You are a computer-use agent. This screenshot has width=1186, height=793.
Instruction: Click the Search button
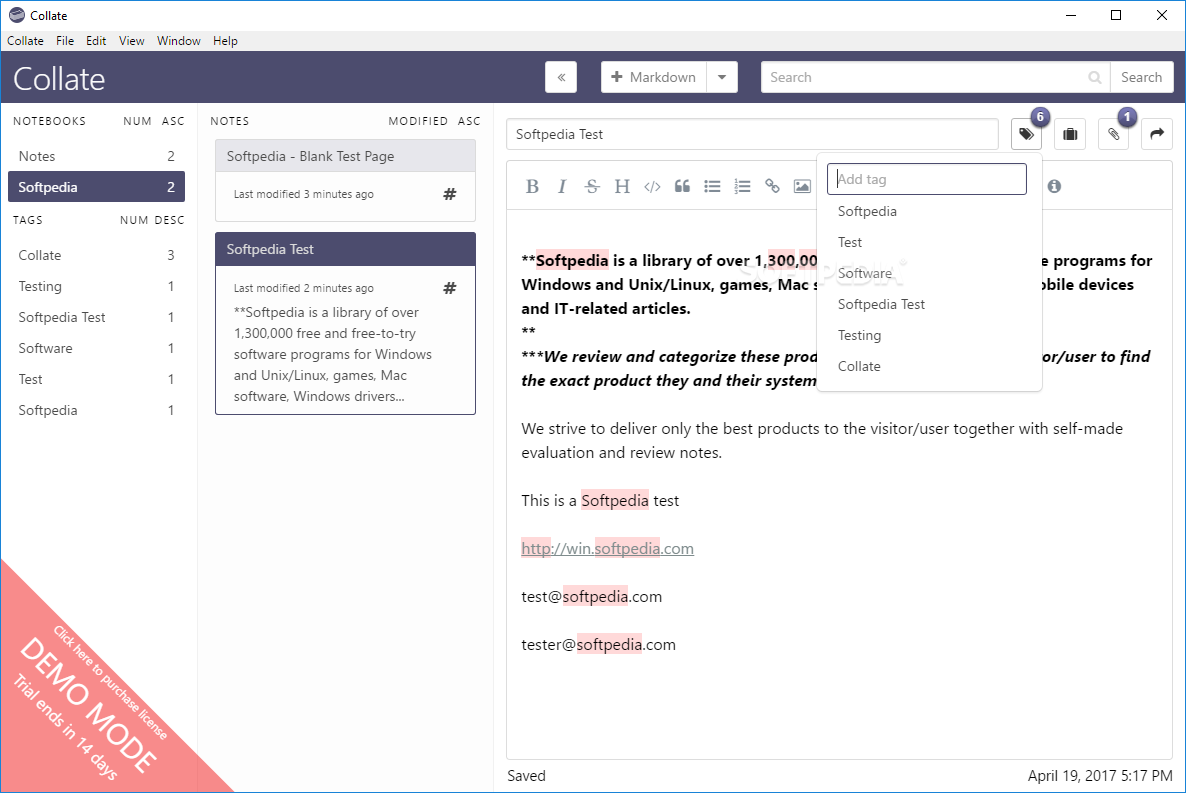tap(1141, 77)
